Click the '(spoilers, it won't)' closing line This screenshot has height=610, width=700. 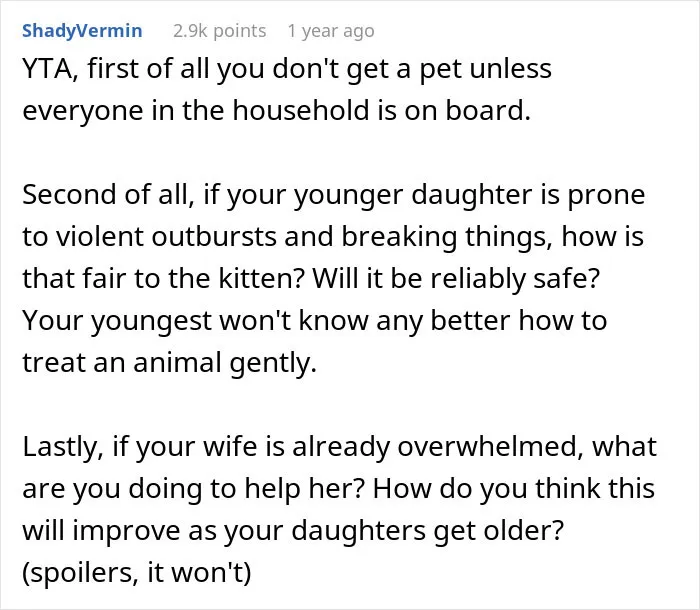(x=137, y=572)
